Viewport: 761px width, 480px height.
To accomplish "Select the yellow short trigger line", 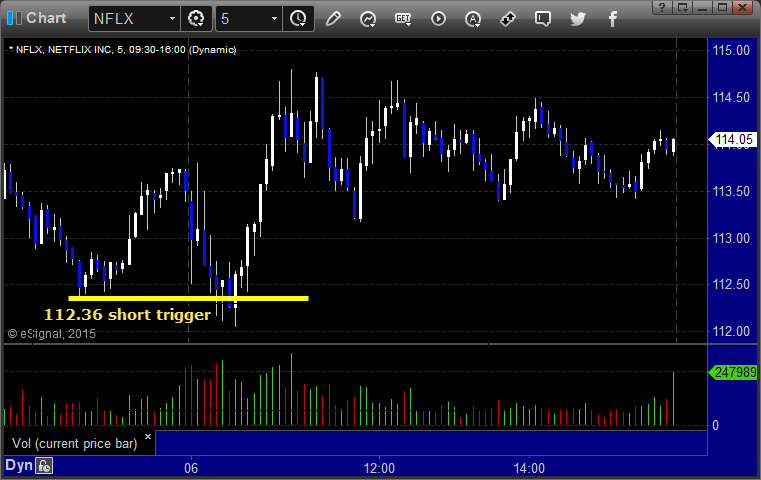I will pos(188,298).
